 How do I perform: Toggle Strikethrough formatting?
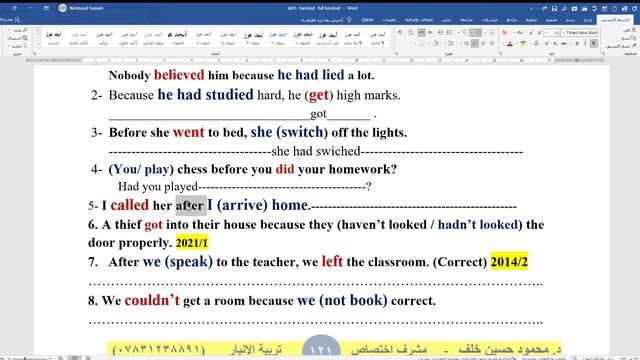[x=564, y=43]
